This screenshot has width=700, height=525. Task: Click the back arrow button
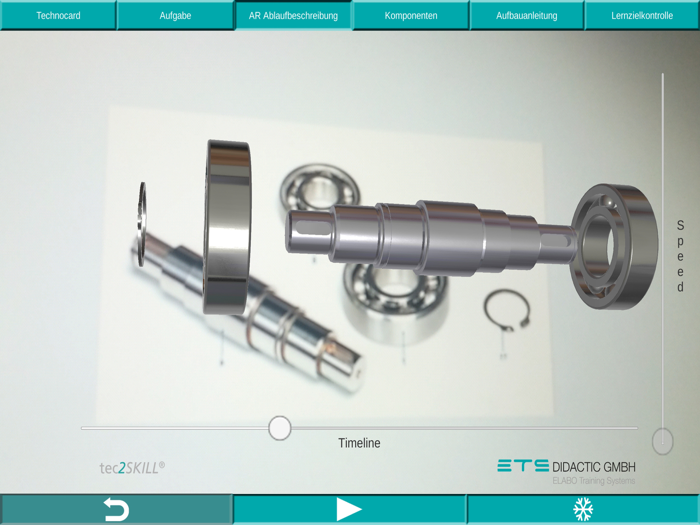pos(116,509)
